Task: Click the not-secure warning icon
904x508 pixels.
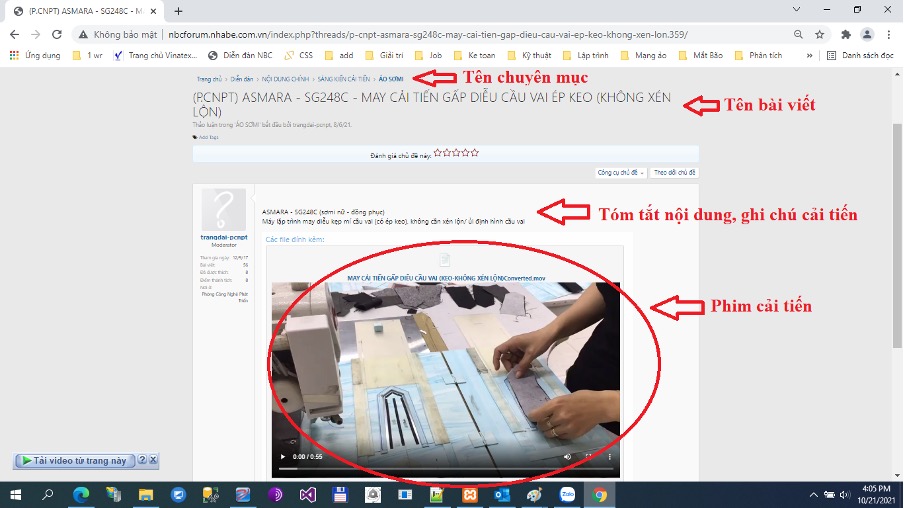Action: coord(83,35)
